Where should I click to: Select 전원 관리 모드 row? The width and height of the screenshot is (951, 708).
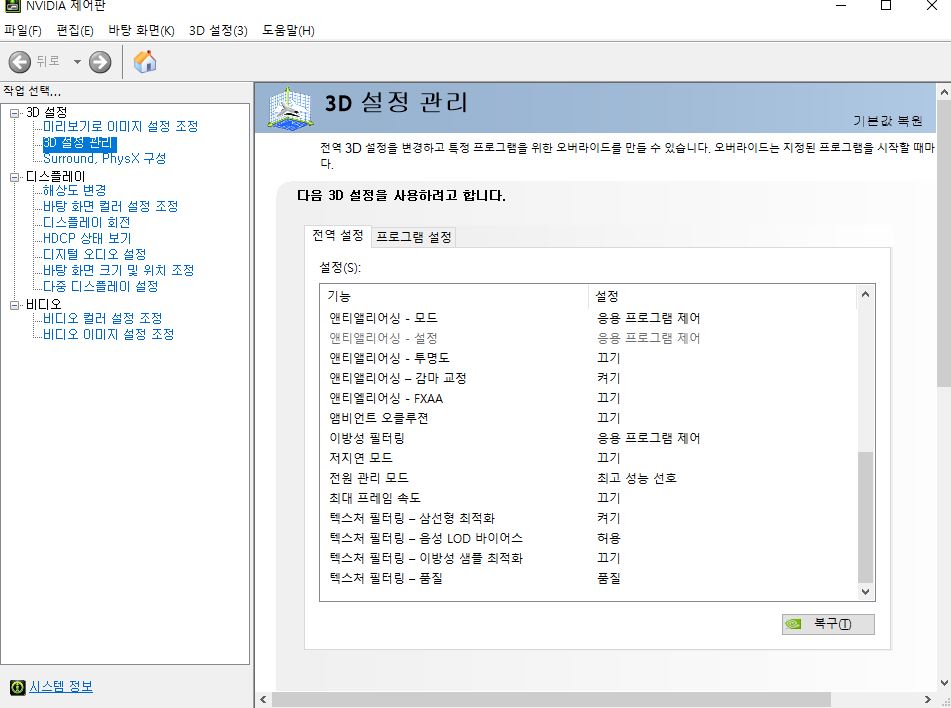[588, 478]
